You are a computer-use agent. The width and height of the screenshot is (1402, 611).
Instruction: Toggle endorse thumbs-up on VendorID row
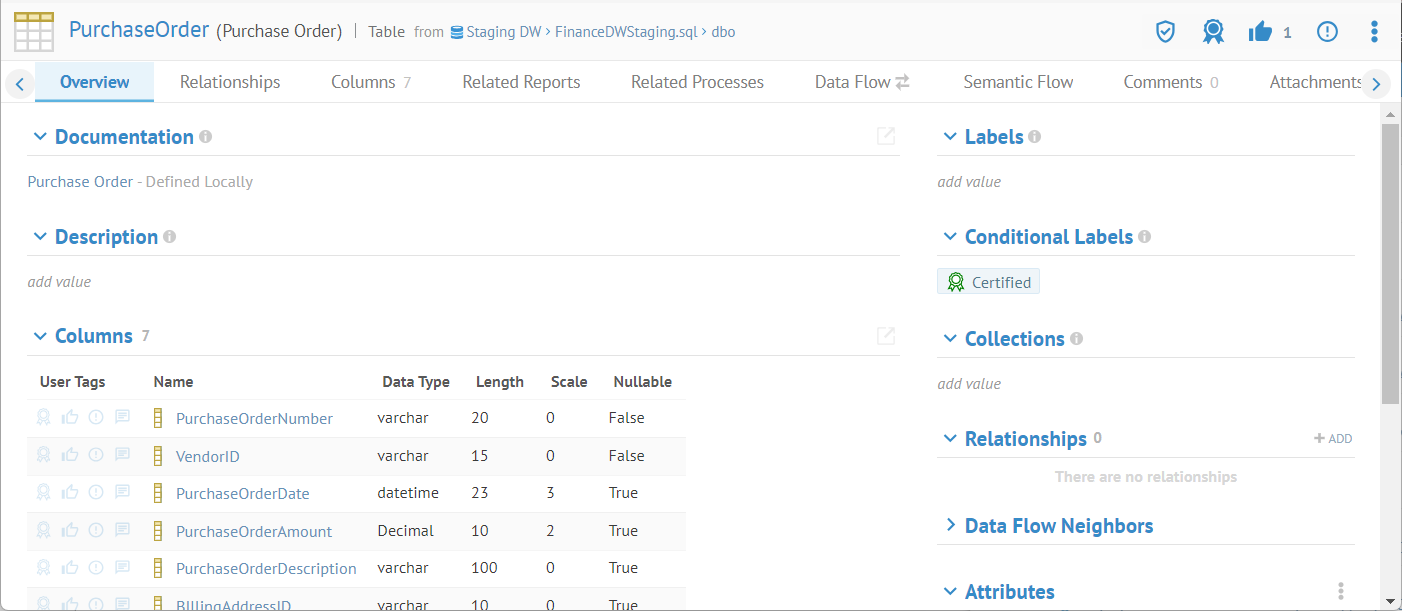click(x=70, y=455)
